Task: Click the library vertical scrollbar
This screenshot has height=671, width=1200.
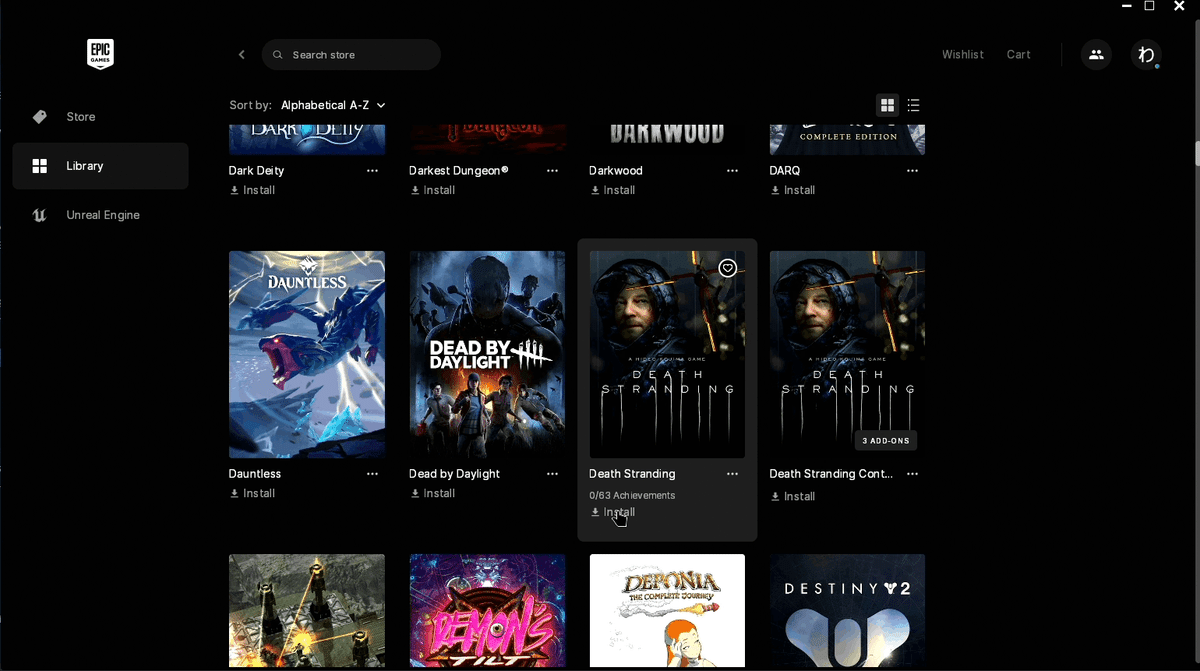Action: (1196, 153)
